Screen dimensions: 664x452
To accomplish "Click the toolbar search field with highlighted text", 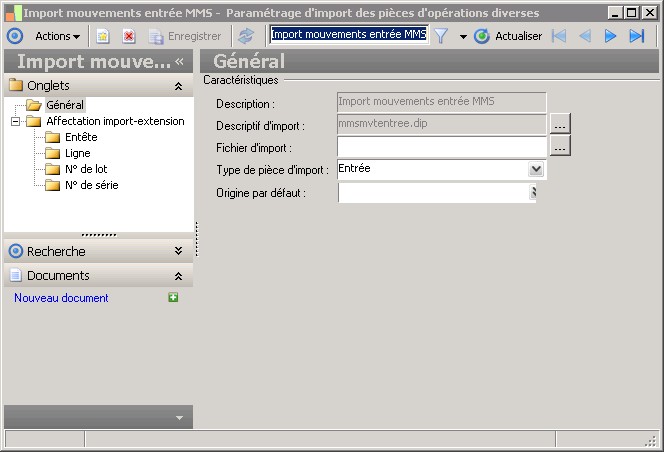I will tap(349, 34).
